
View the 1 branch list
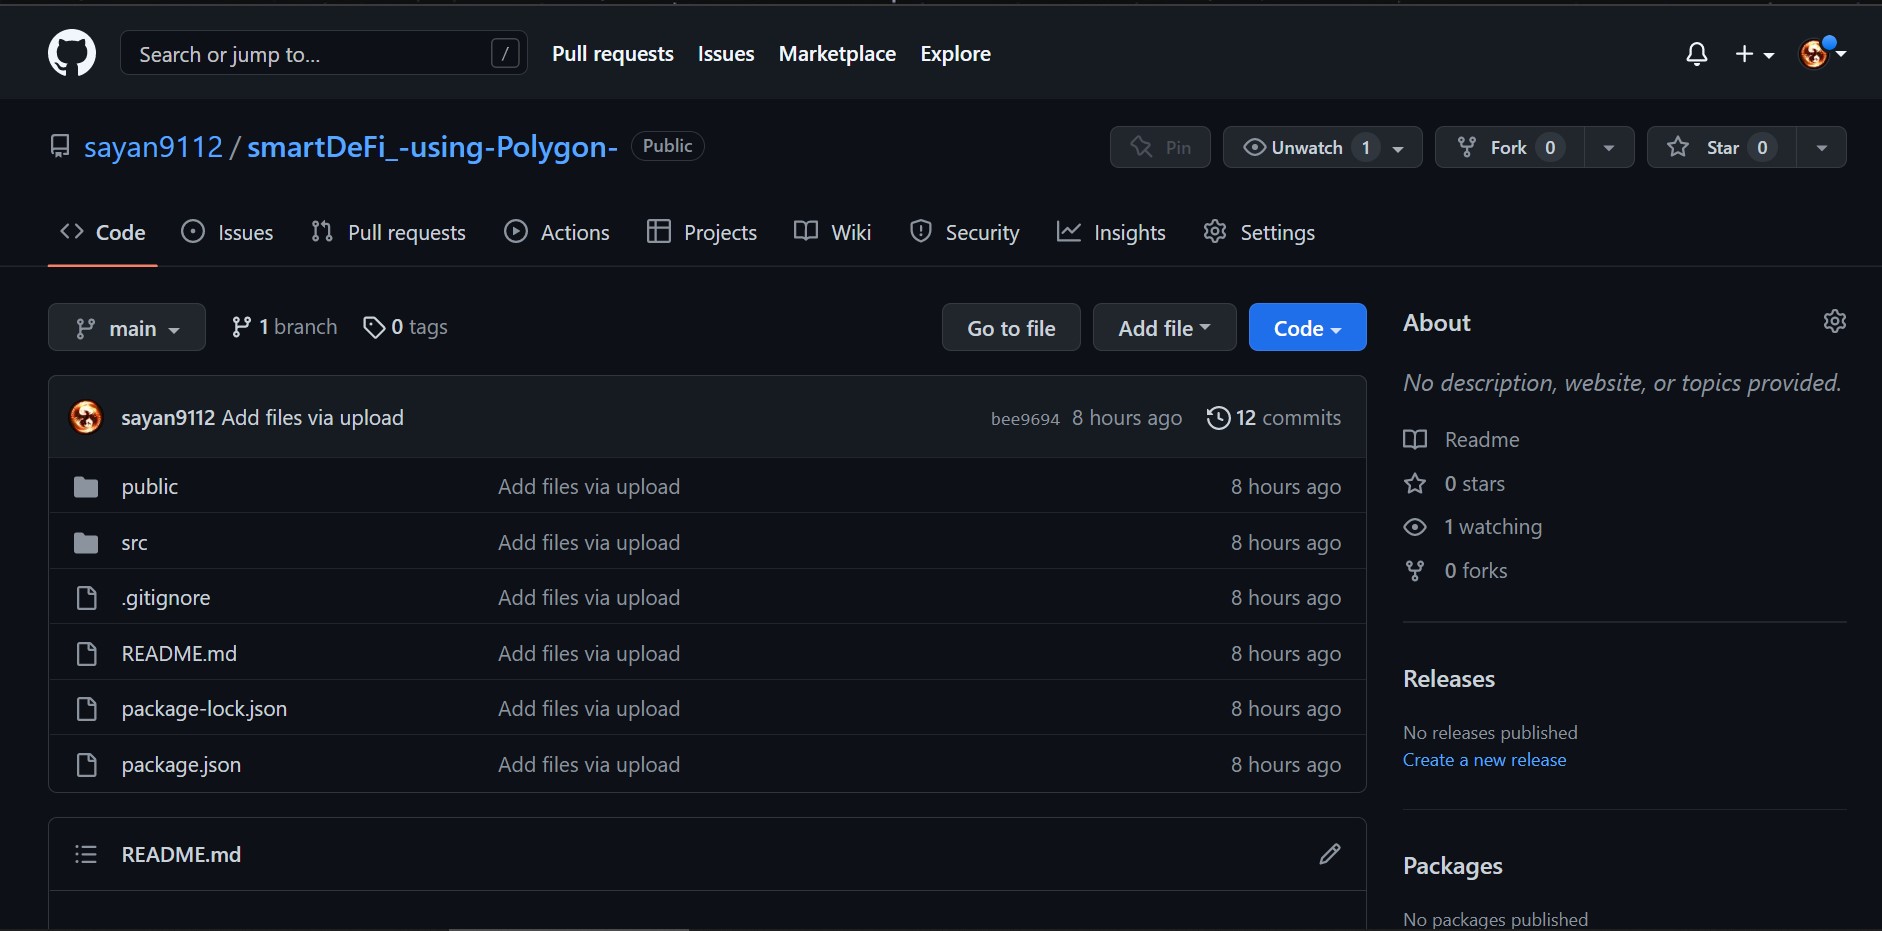(x=284, y=327)
